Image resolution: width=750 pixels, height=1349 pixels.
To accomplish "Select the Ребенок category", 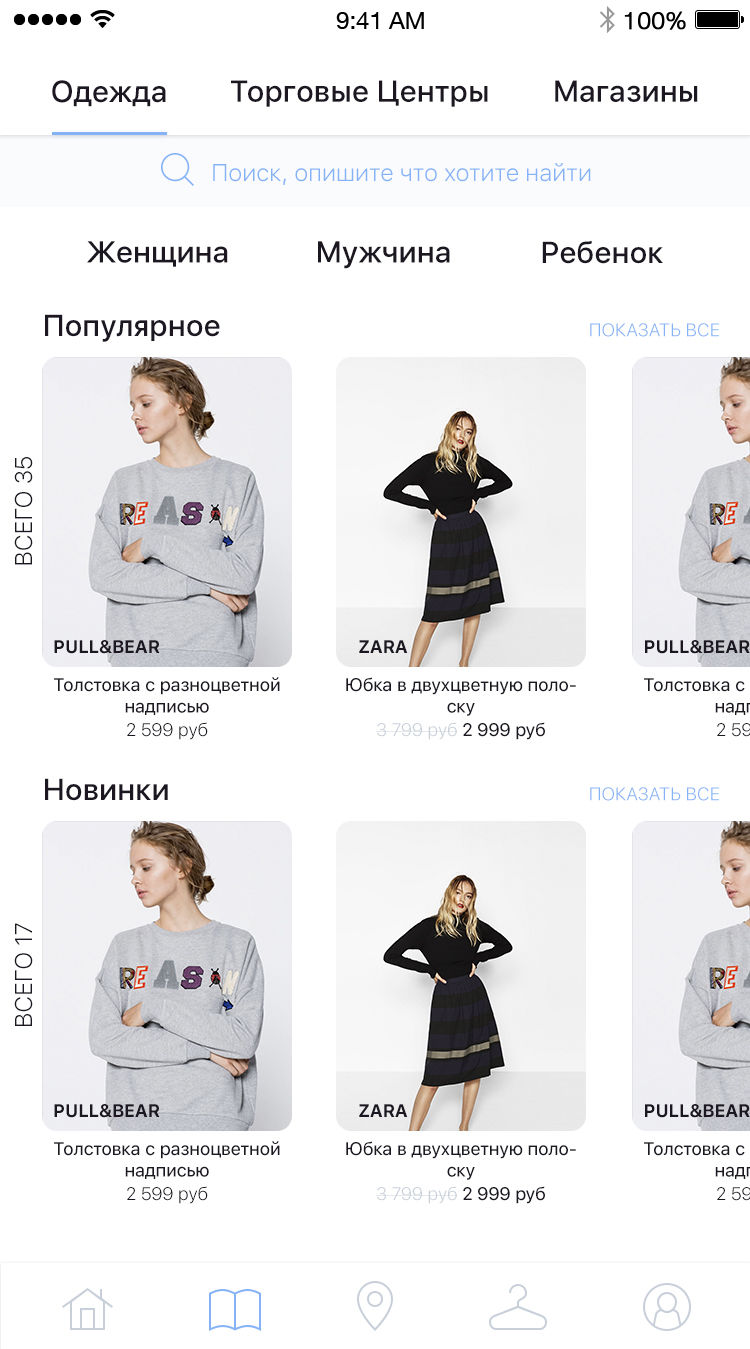I will [x=602, y=252].
